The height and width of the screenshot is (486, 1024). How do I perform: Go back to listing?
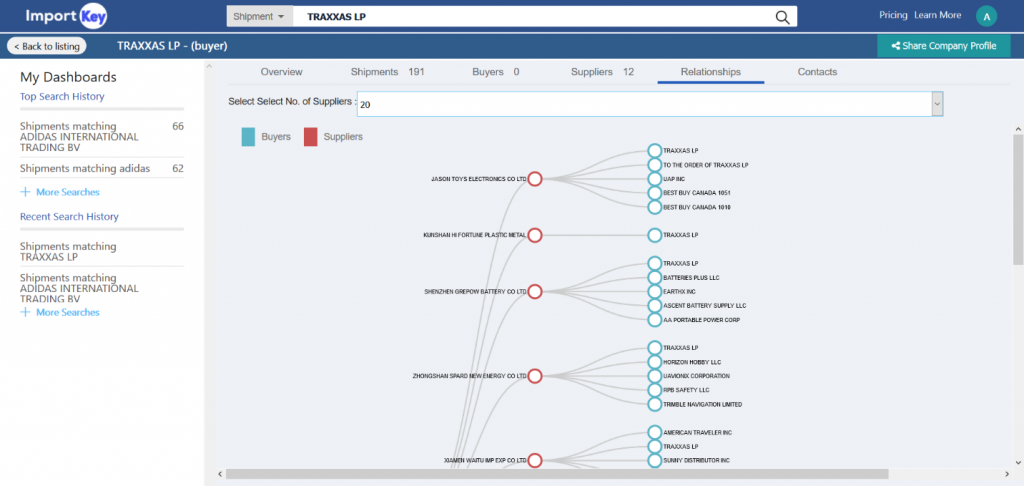coord(46,46)
